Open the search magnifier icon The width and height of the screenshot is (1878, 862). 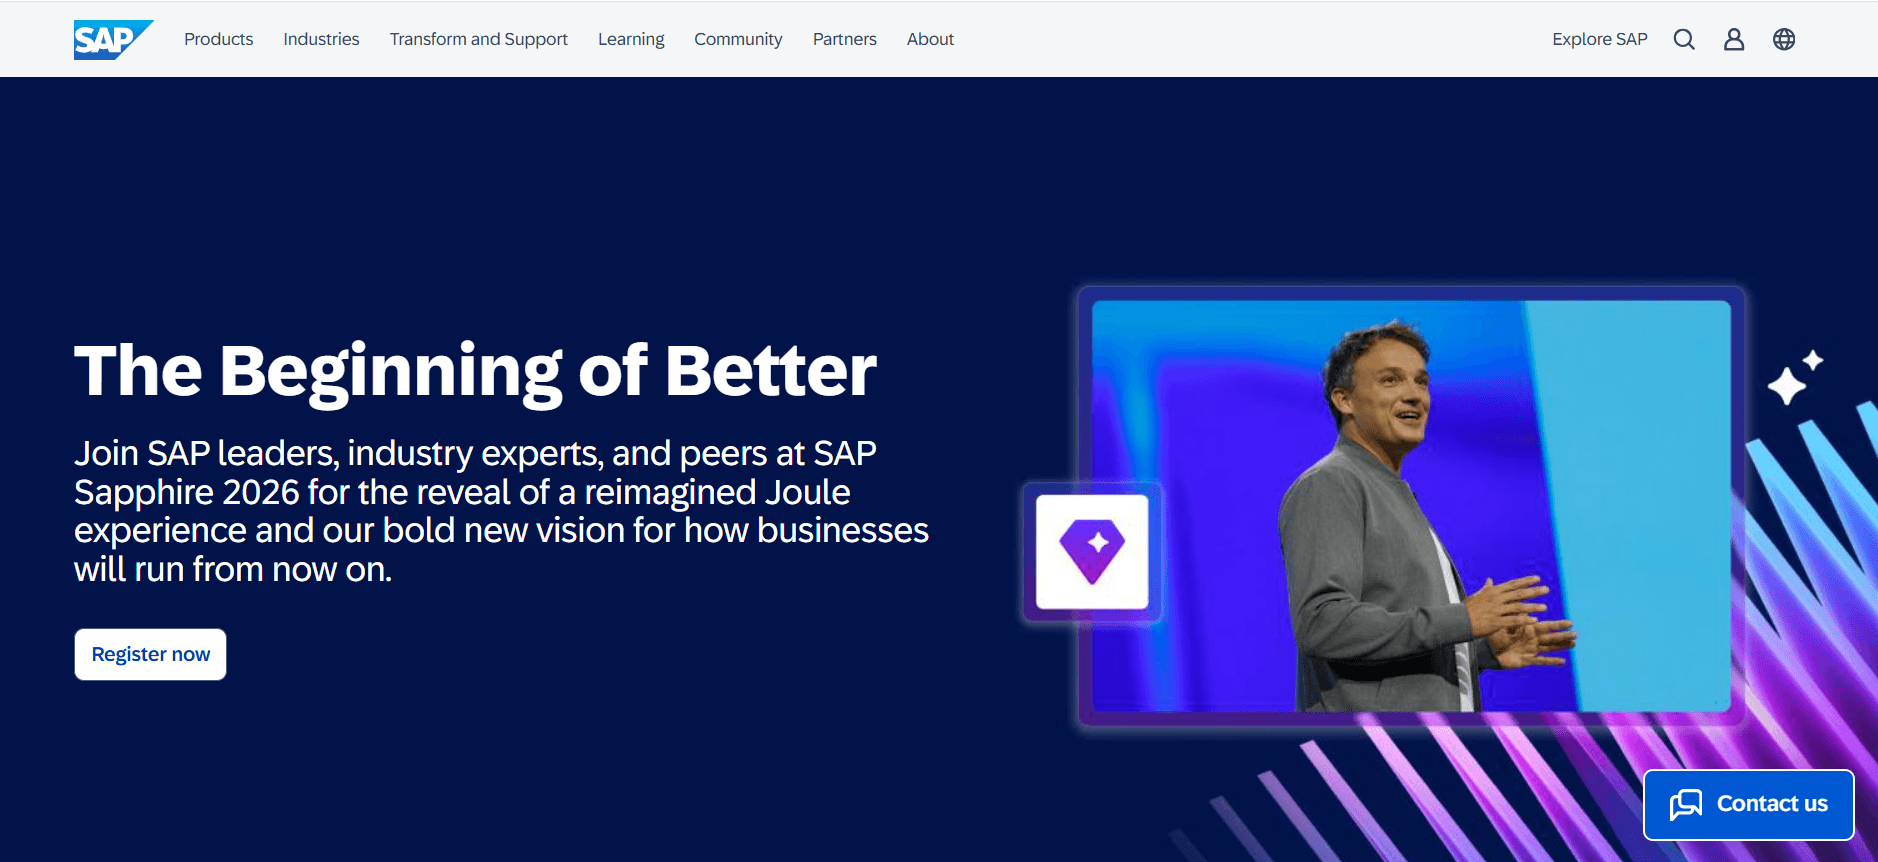1684,39
